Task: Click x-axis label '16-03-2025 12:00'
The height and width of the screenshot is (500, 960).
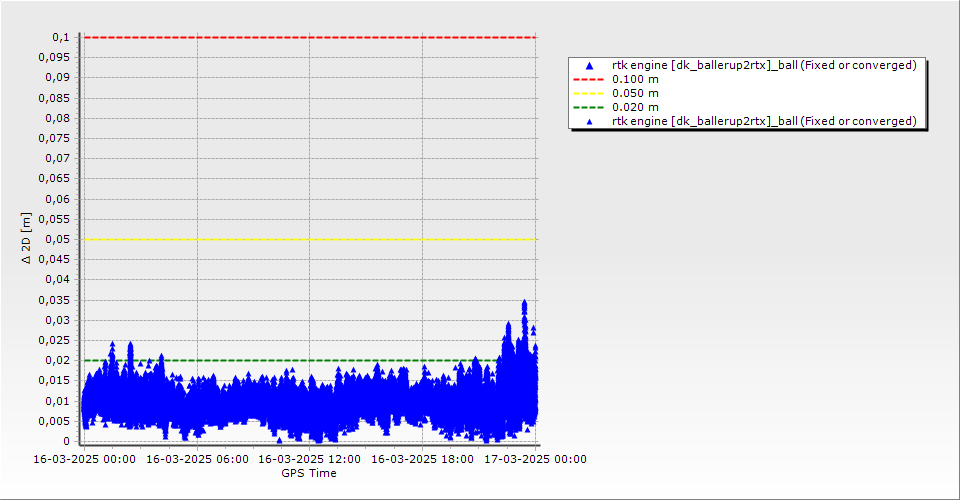Action: [310, 459]
